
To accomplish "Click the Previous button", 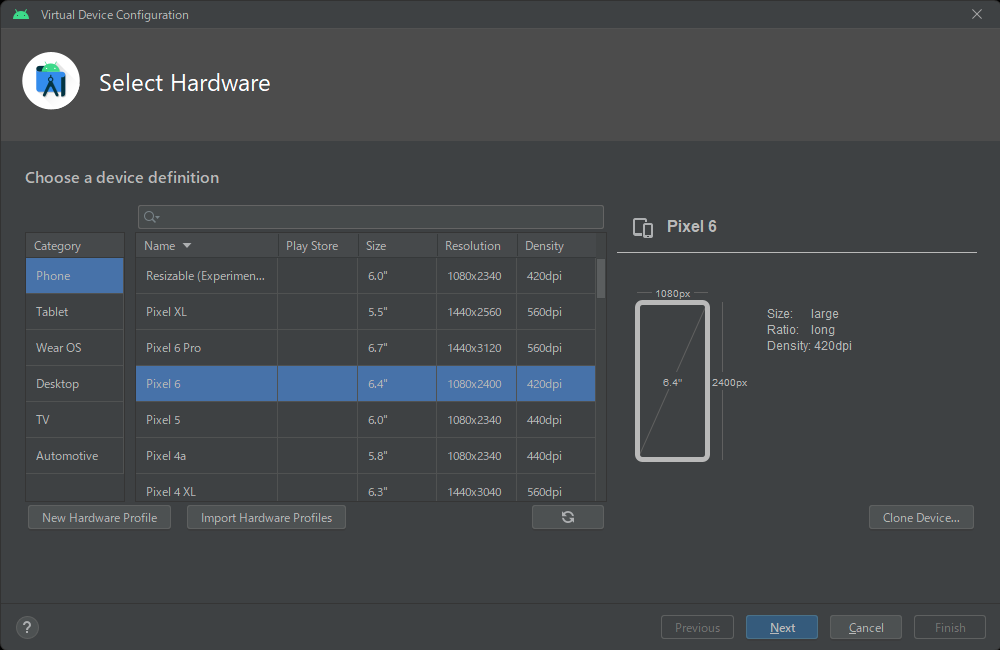I will click(x=697, y=628).
